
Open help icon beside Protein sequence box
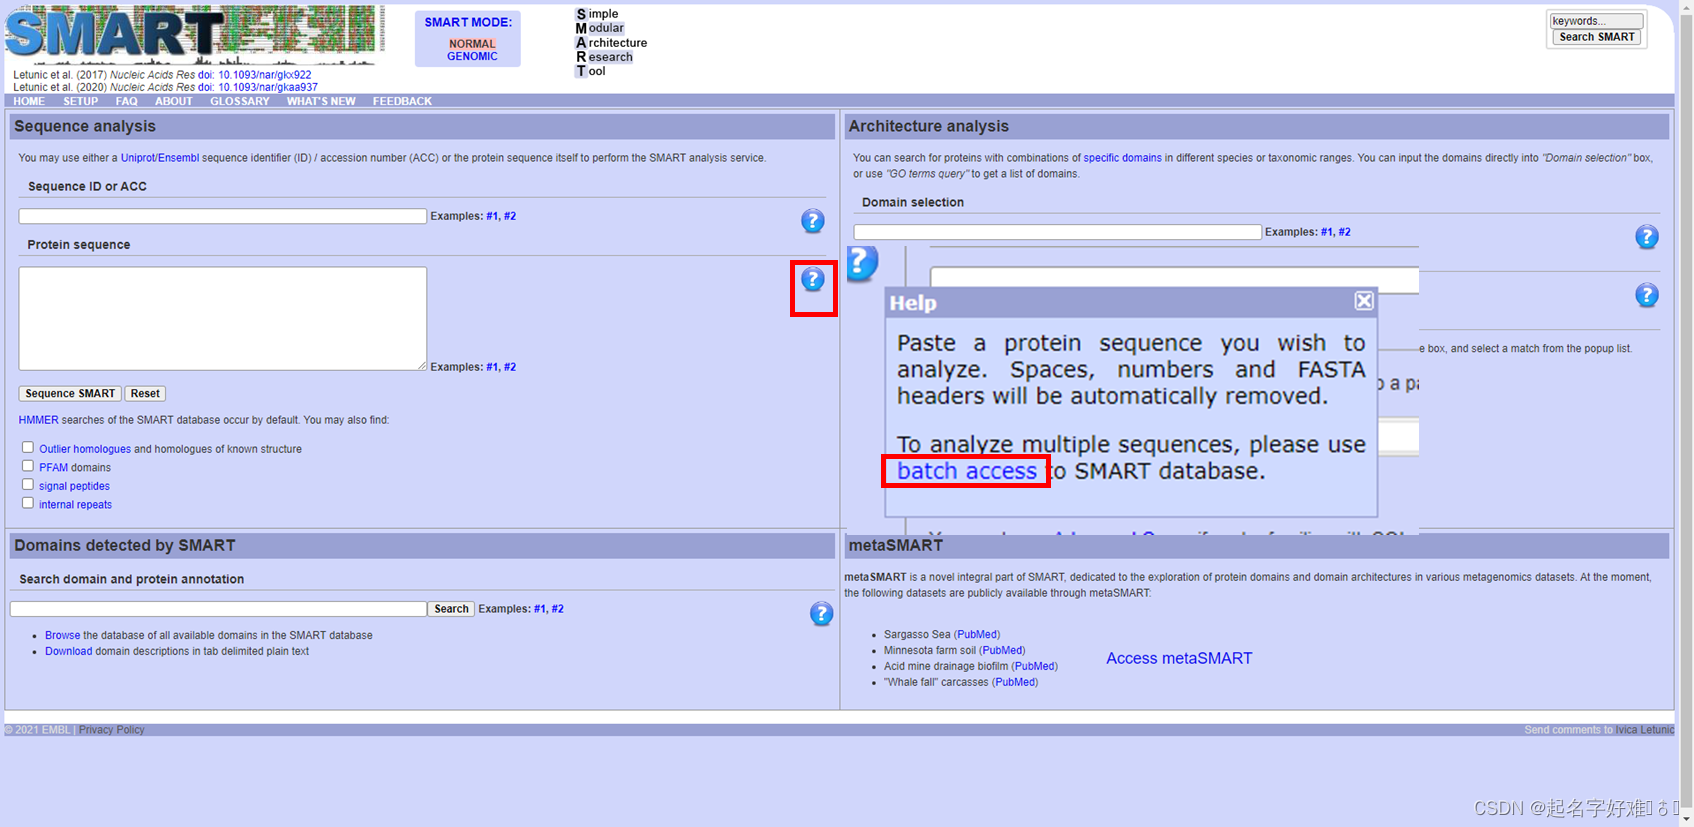tap(813, 279)
